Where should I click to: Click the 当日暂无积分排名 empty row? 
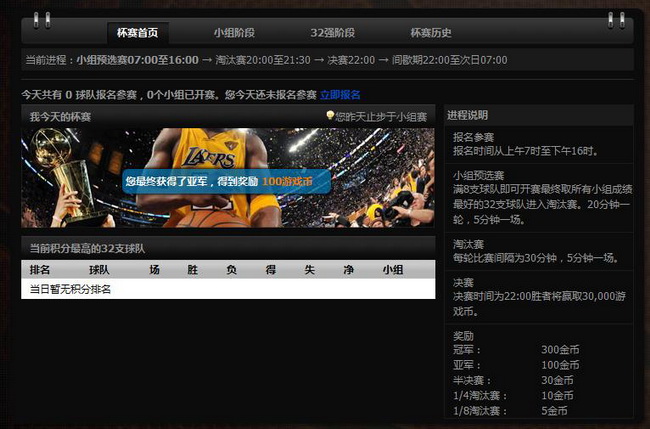(70, 289)
